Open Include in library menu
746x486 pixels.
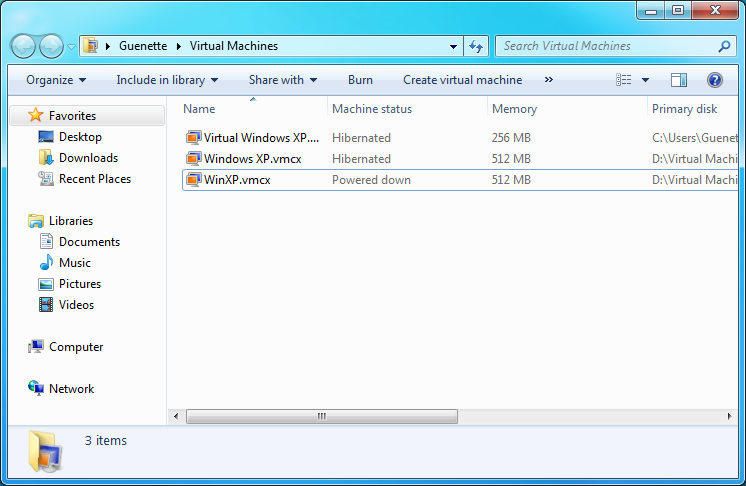point(167,80)
